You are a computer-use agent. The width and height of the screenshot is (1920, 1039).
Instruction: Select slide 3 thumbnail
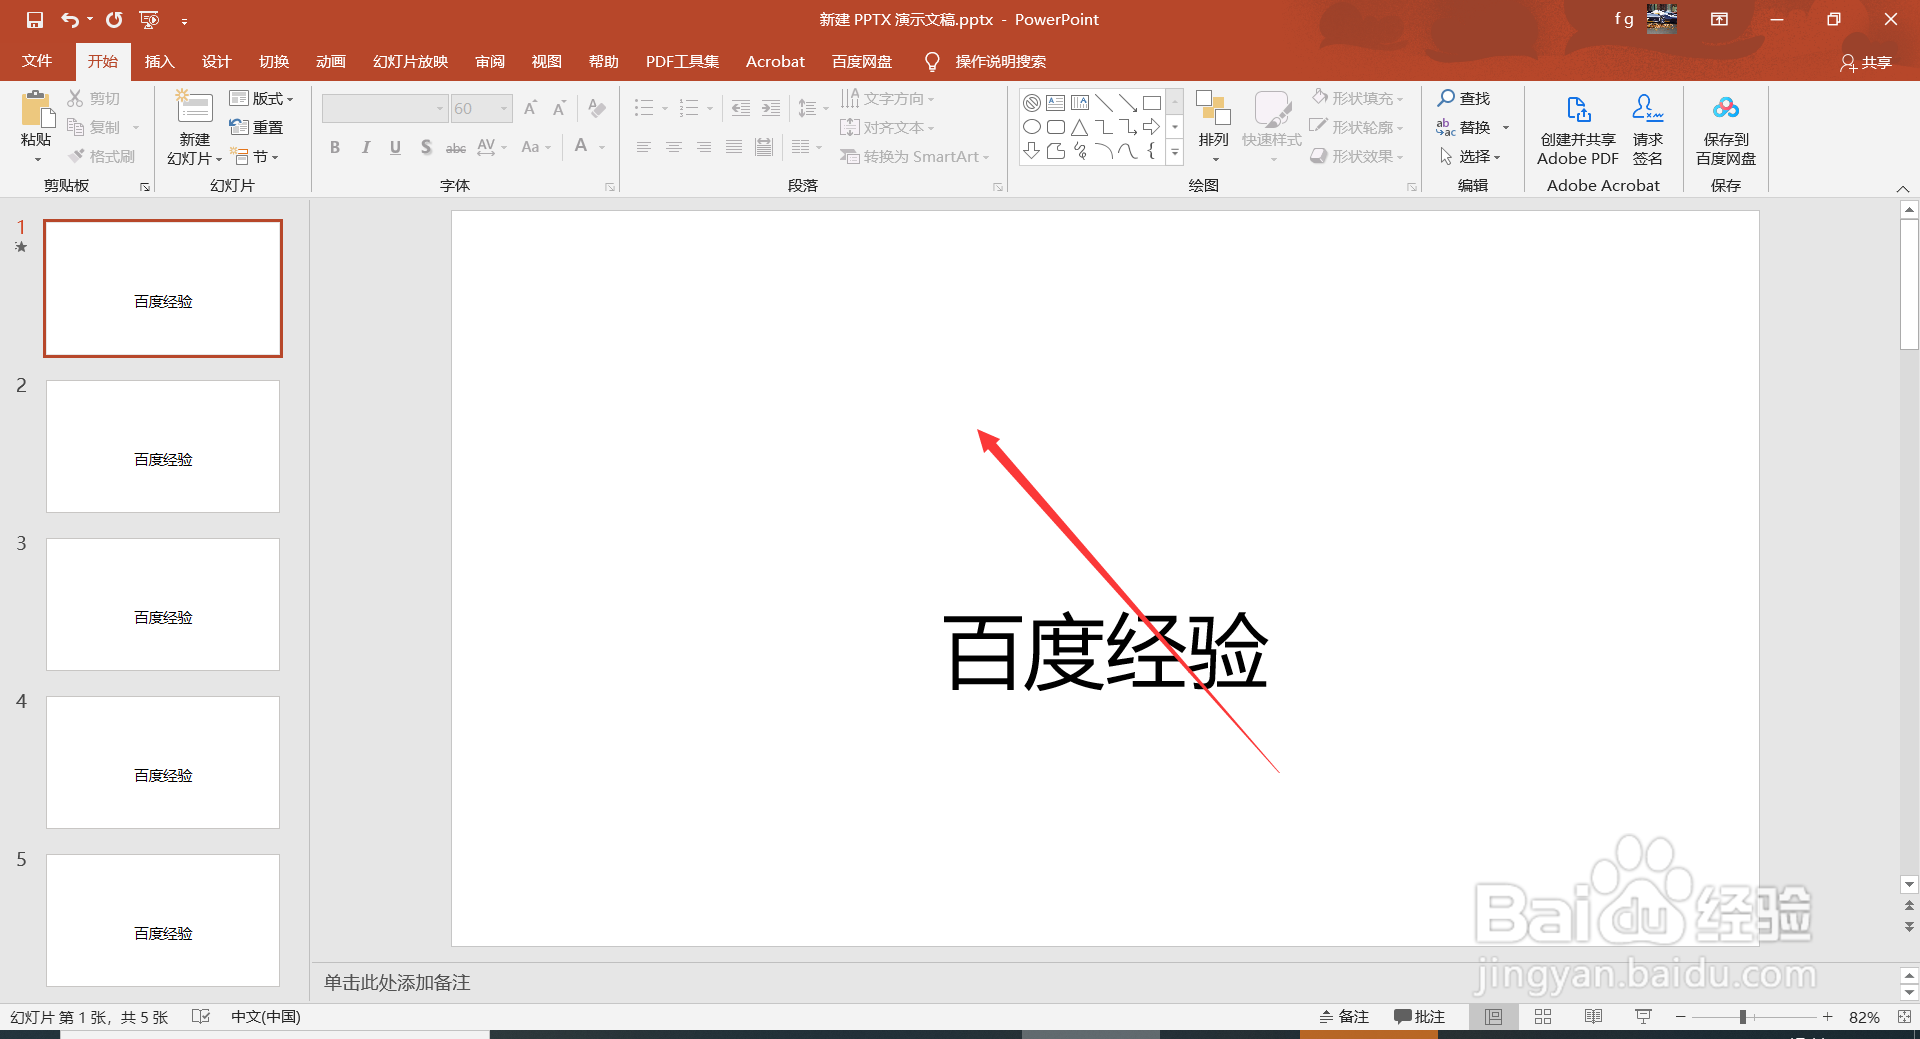[163, 604]
